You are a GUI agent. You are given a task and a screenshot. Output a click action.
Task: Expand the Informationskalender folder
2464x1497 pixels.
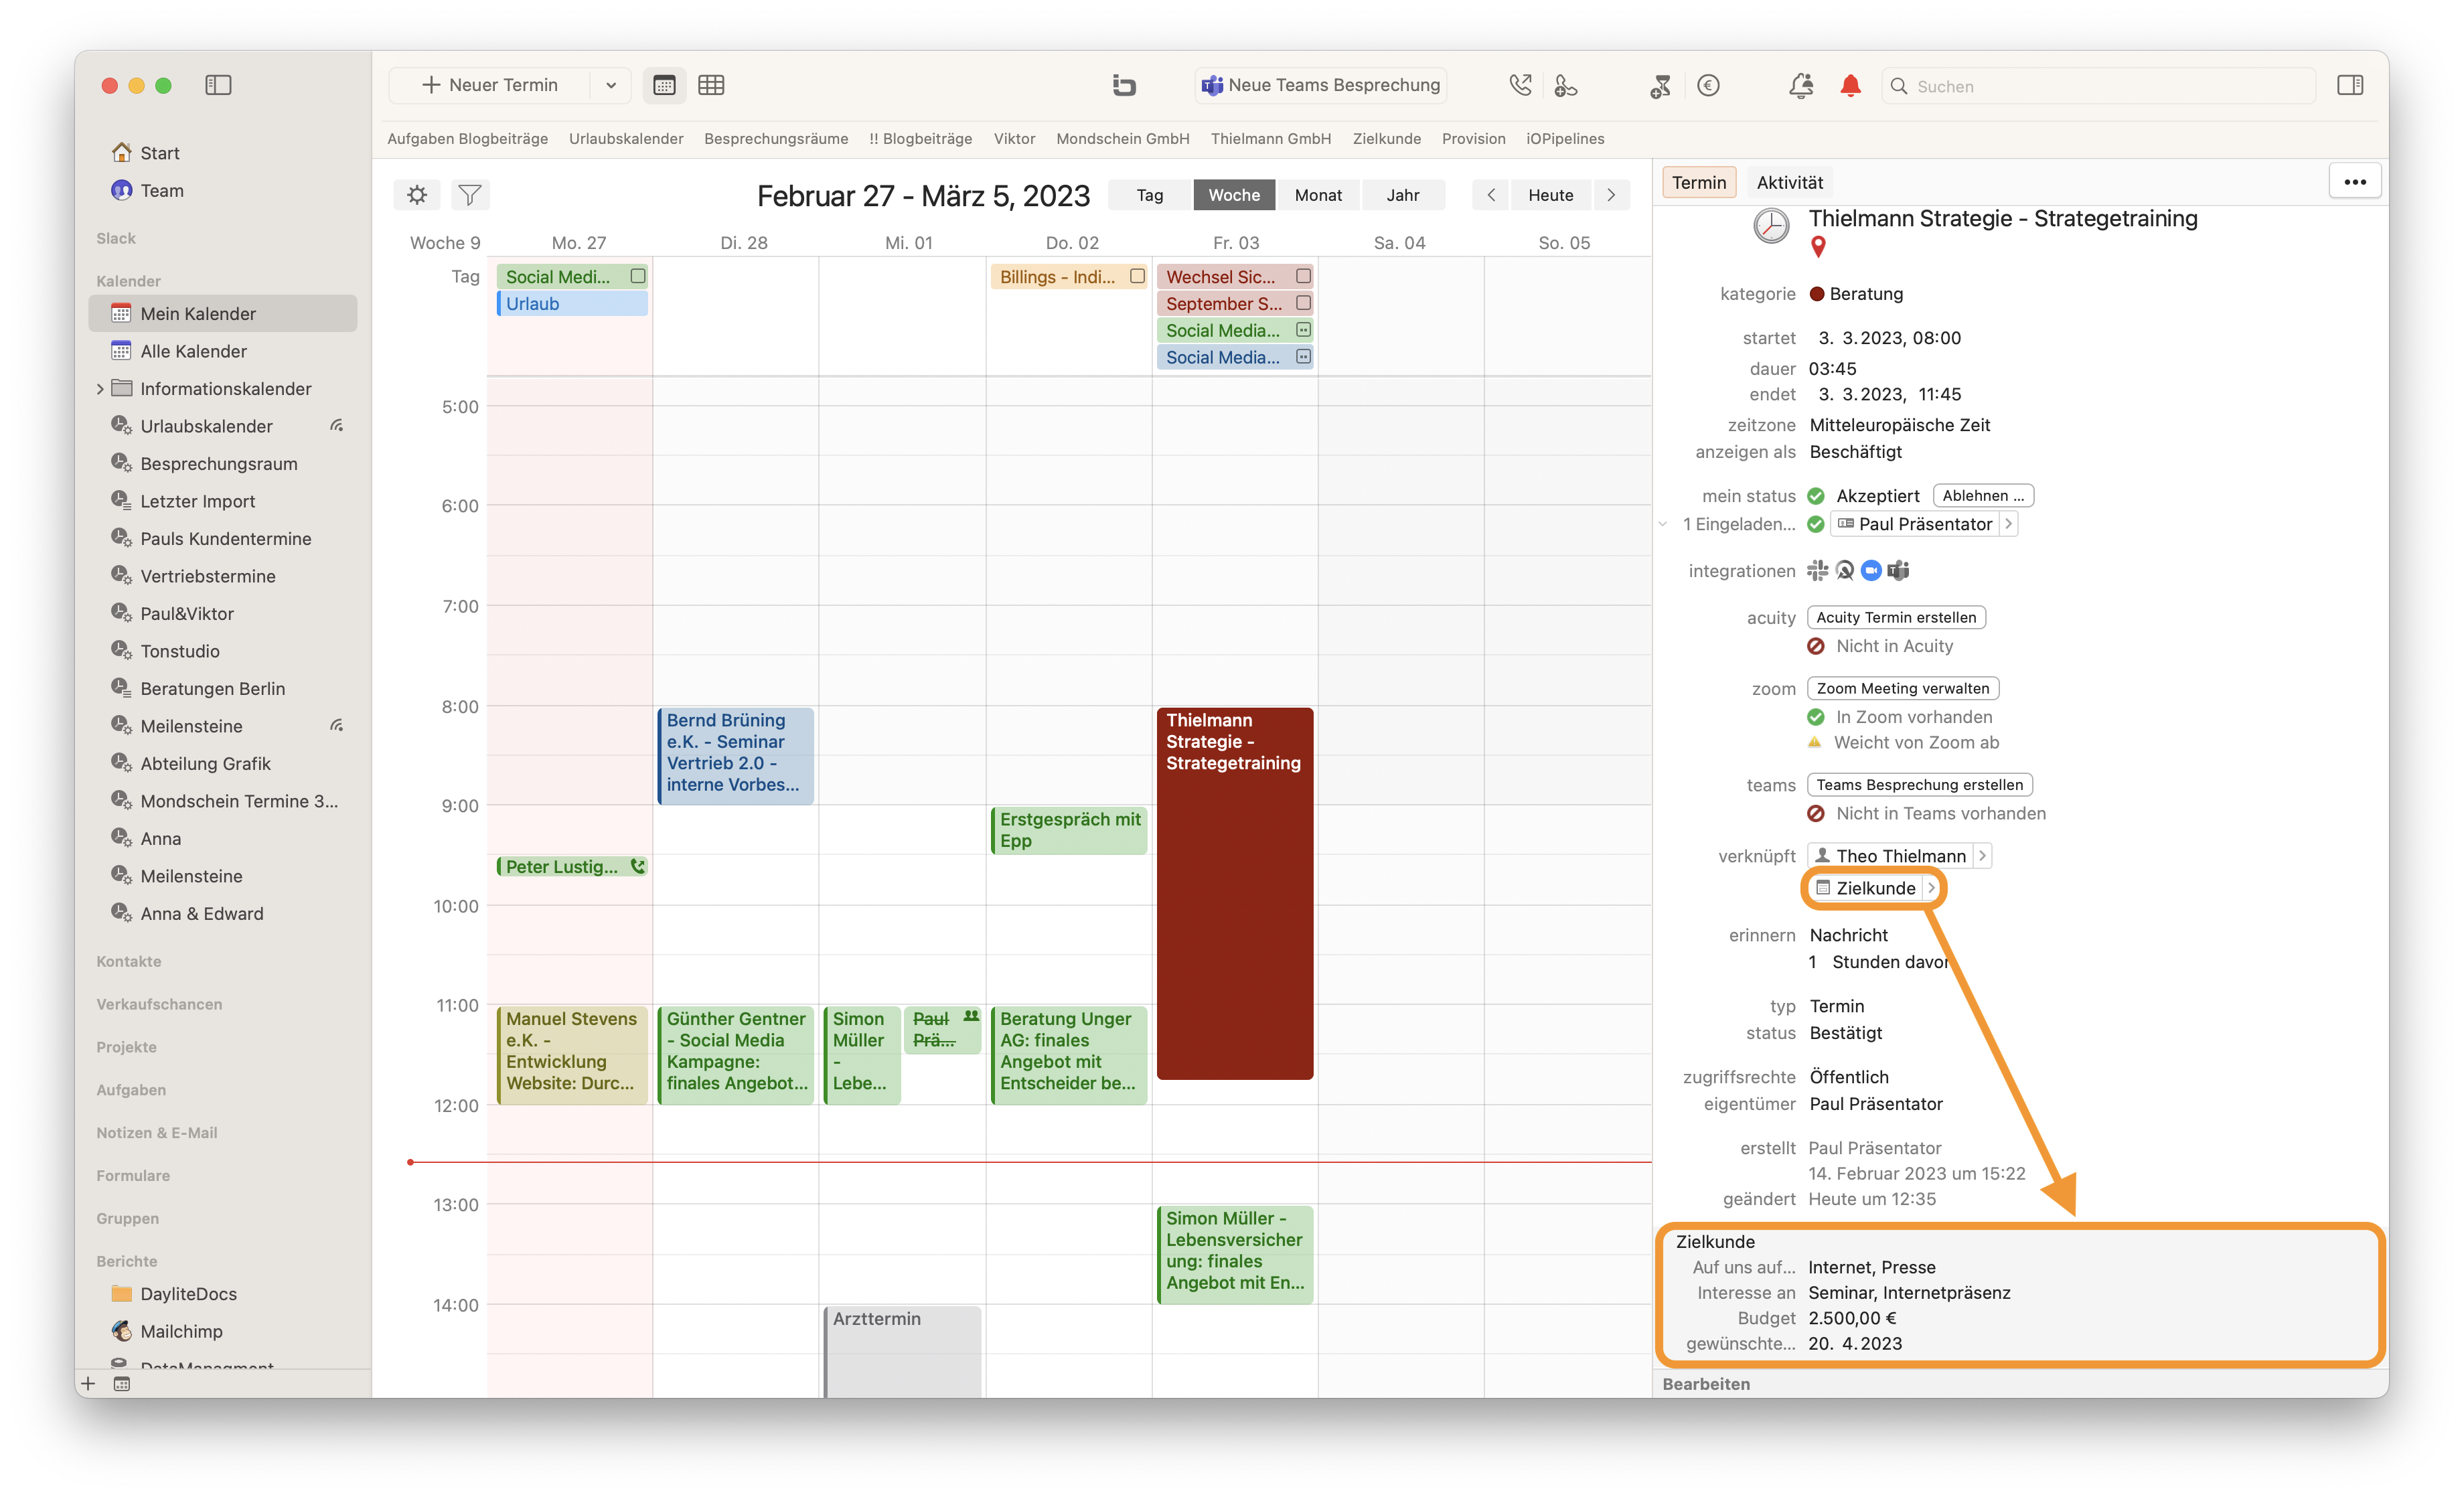point(100,388)
